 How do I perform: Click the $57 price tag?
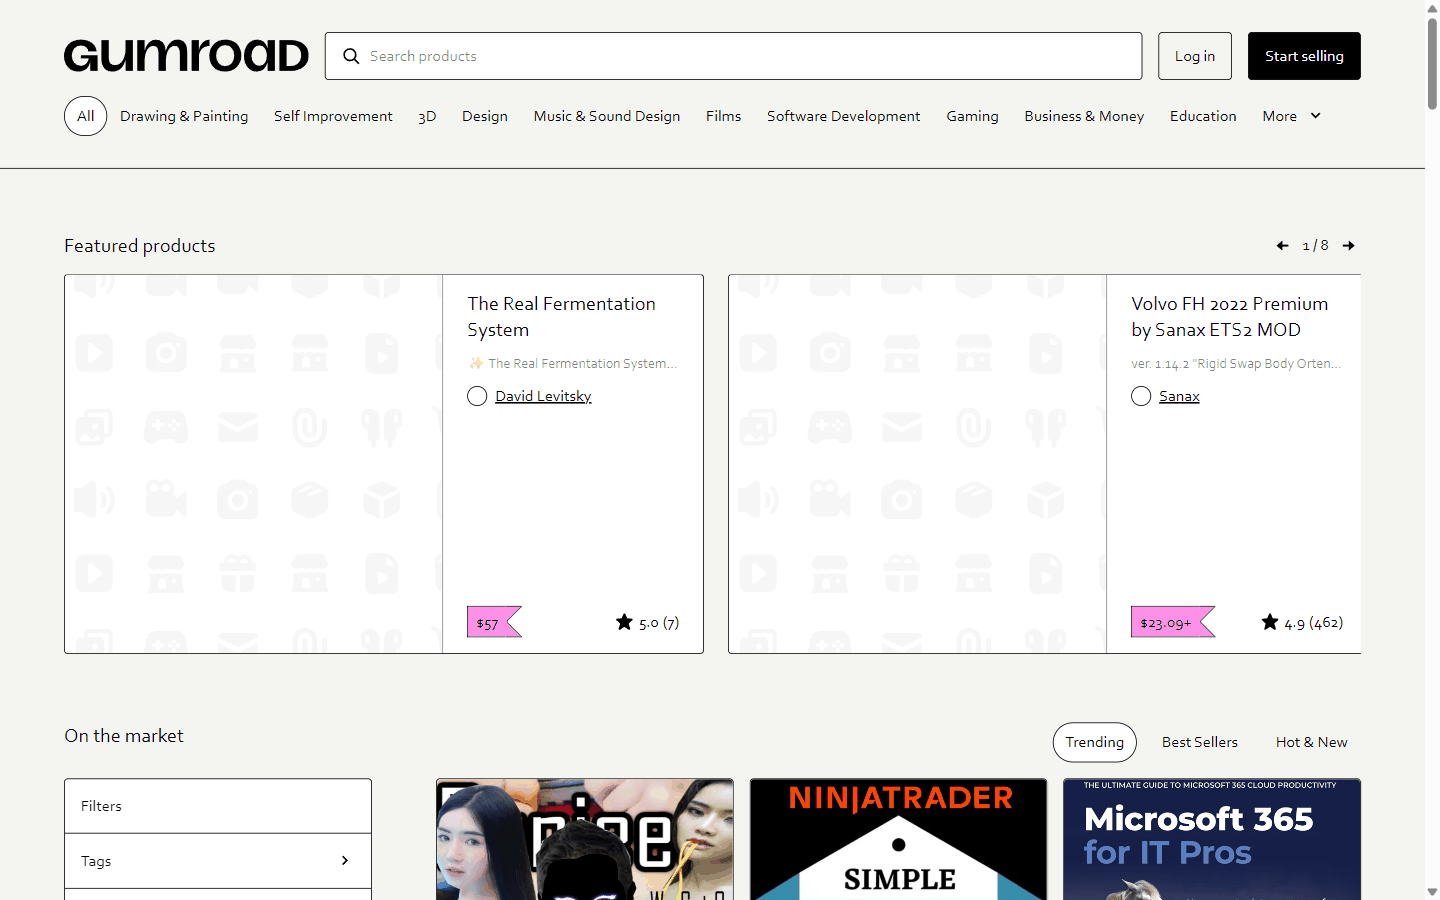point(494,622)
